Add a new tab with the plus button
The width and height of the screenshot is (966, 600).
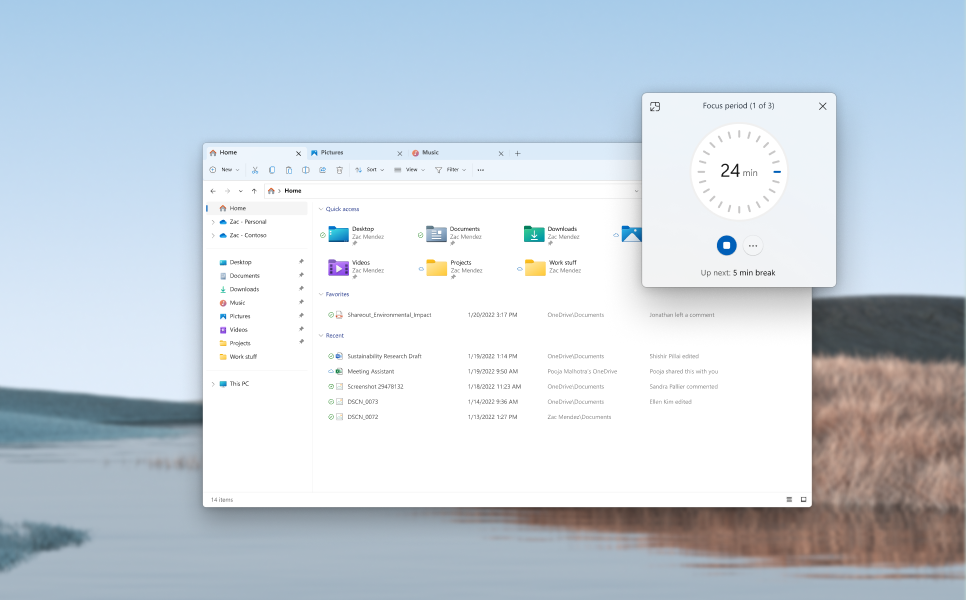coord(518,153)
